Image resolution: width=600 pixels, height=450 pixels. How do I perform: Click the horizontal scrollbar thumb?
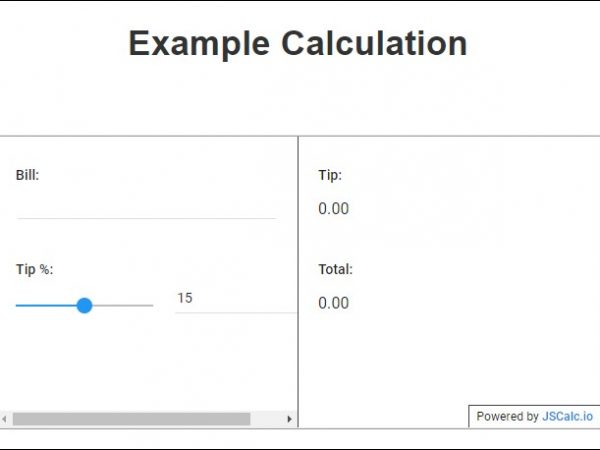pos(130,419)
